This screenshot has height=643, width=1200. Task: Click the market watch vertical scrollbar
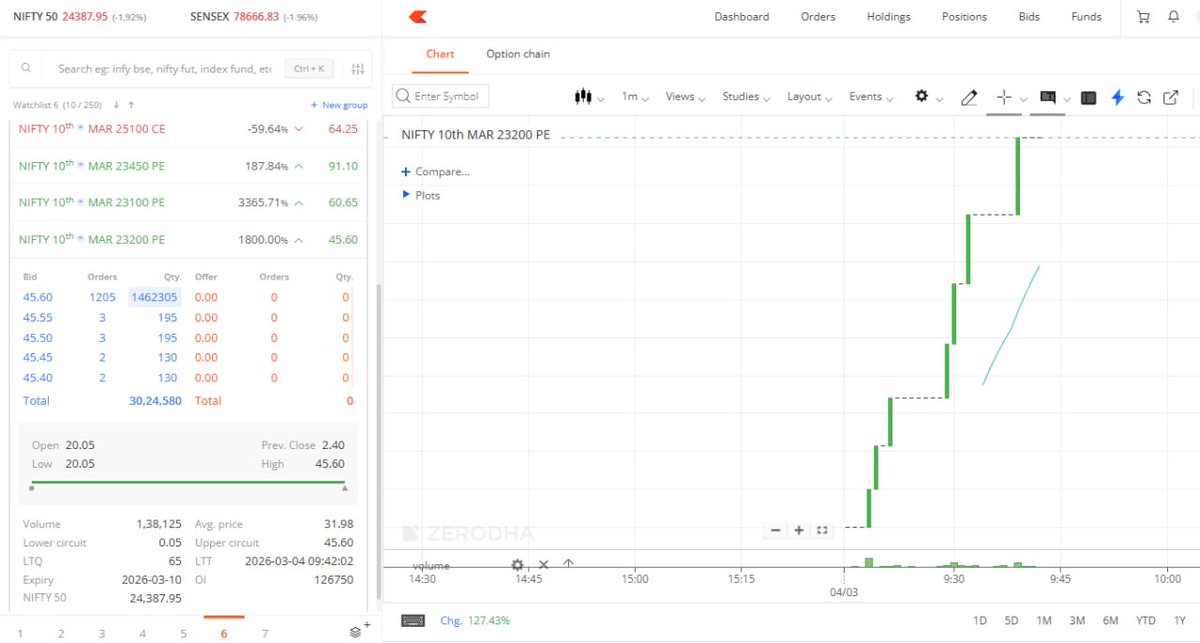[x=377, y=440]
